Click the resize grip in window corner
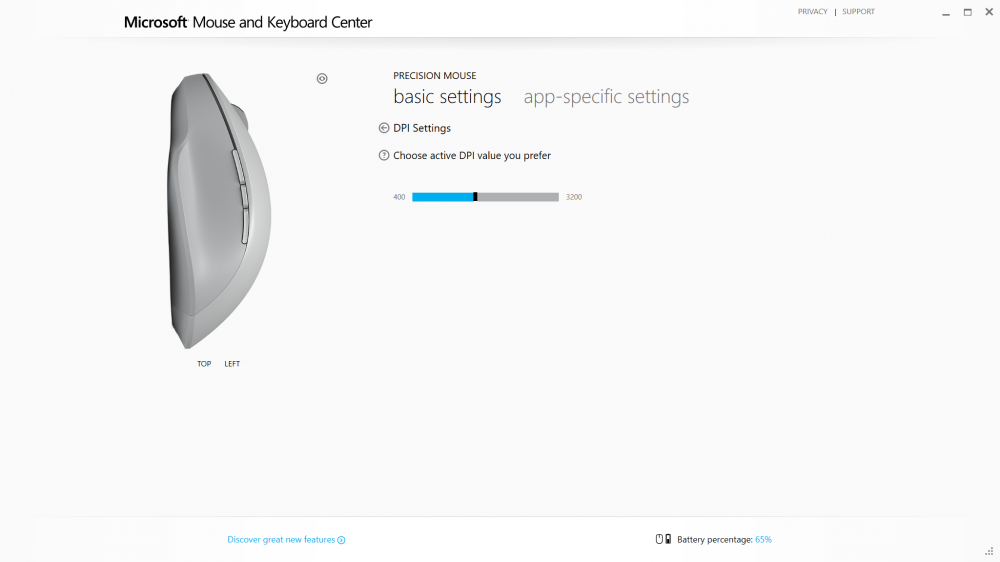This screenshot has height=562, width=1000. pyautogui.click(x=989, y=552)
